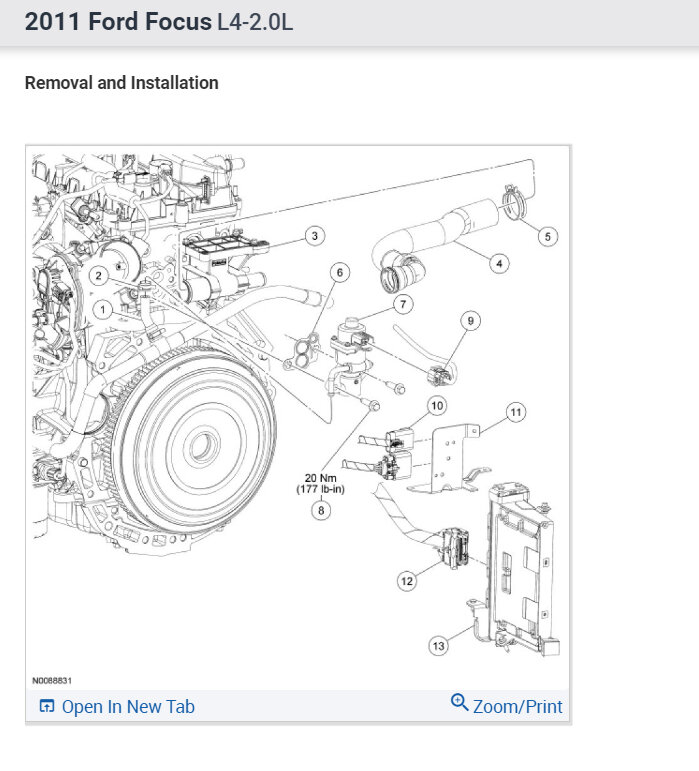Click the magnifier zoom icon
The image size is (699, 771).
point(459,702)
